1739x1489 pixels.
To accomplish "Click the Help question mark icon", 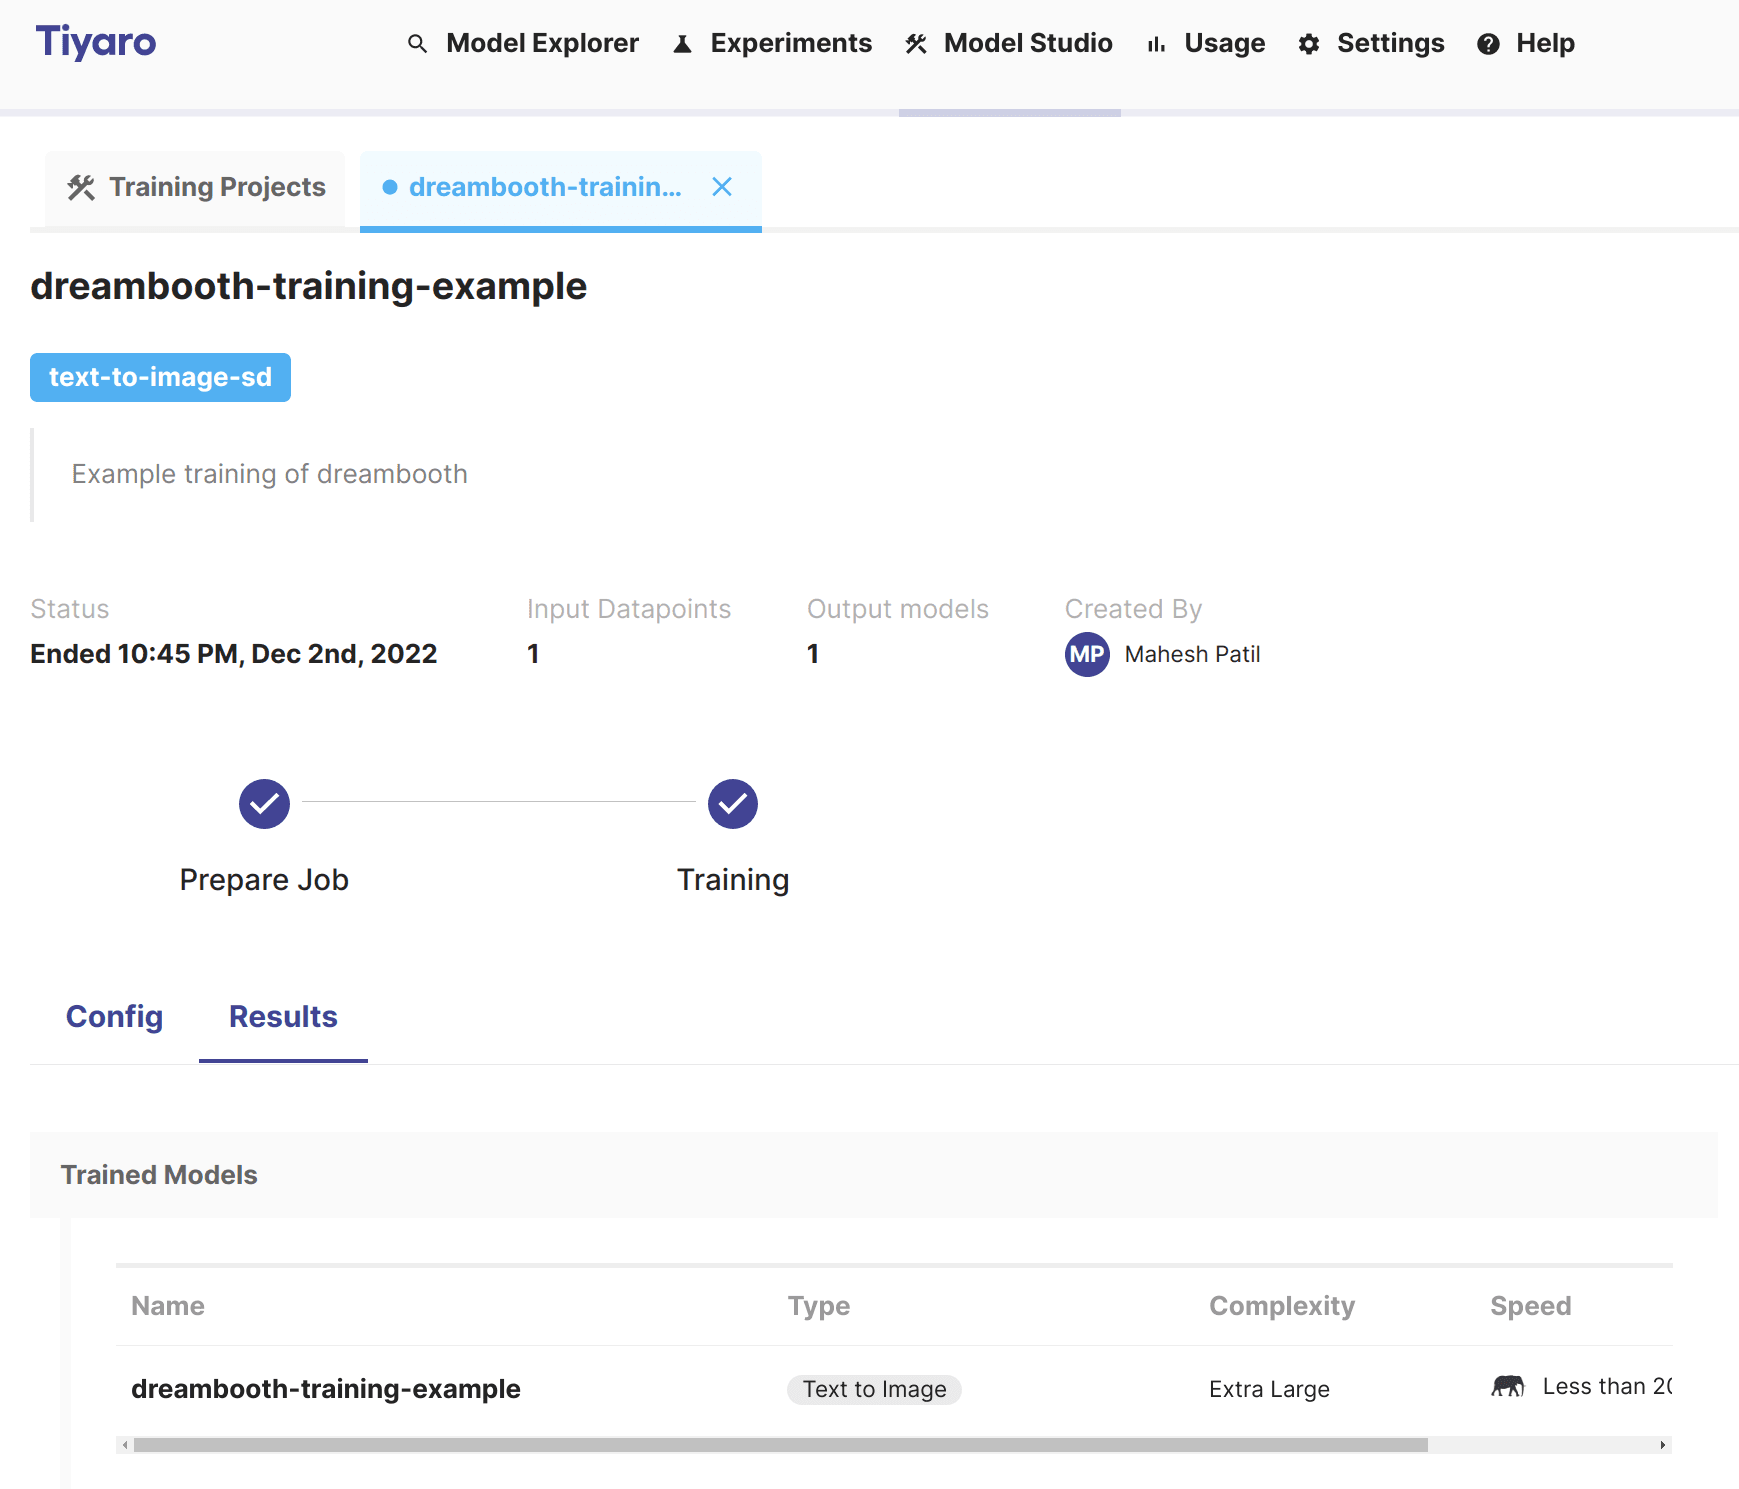I will (x=1488, y=44).
